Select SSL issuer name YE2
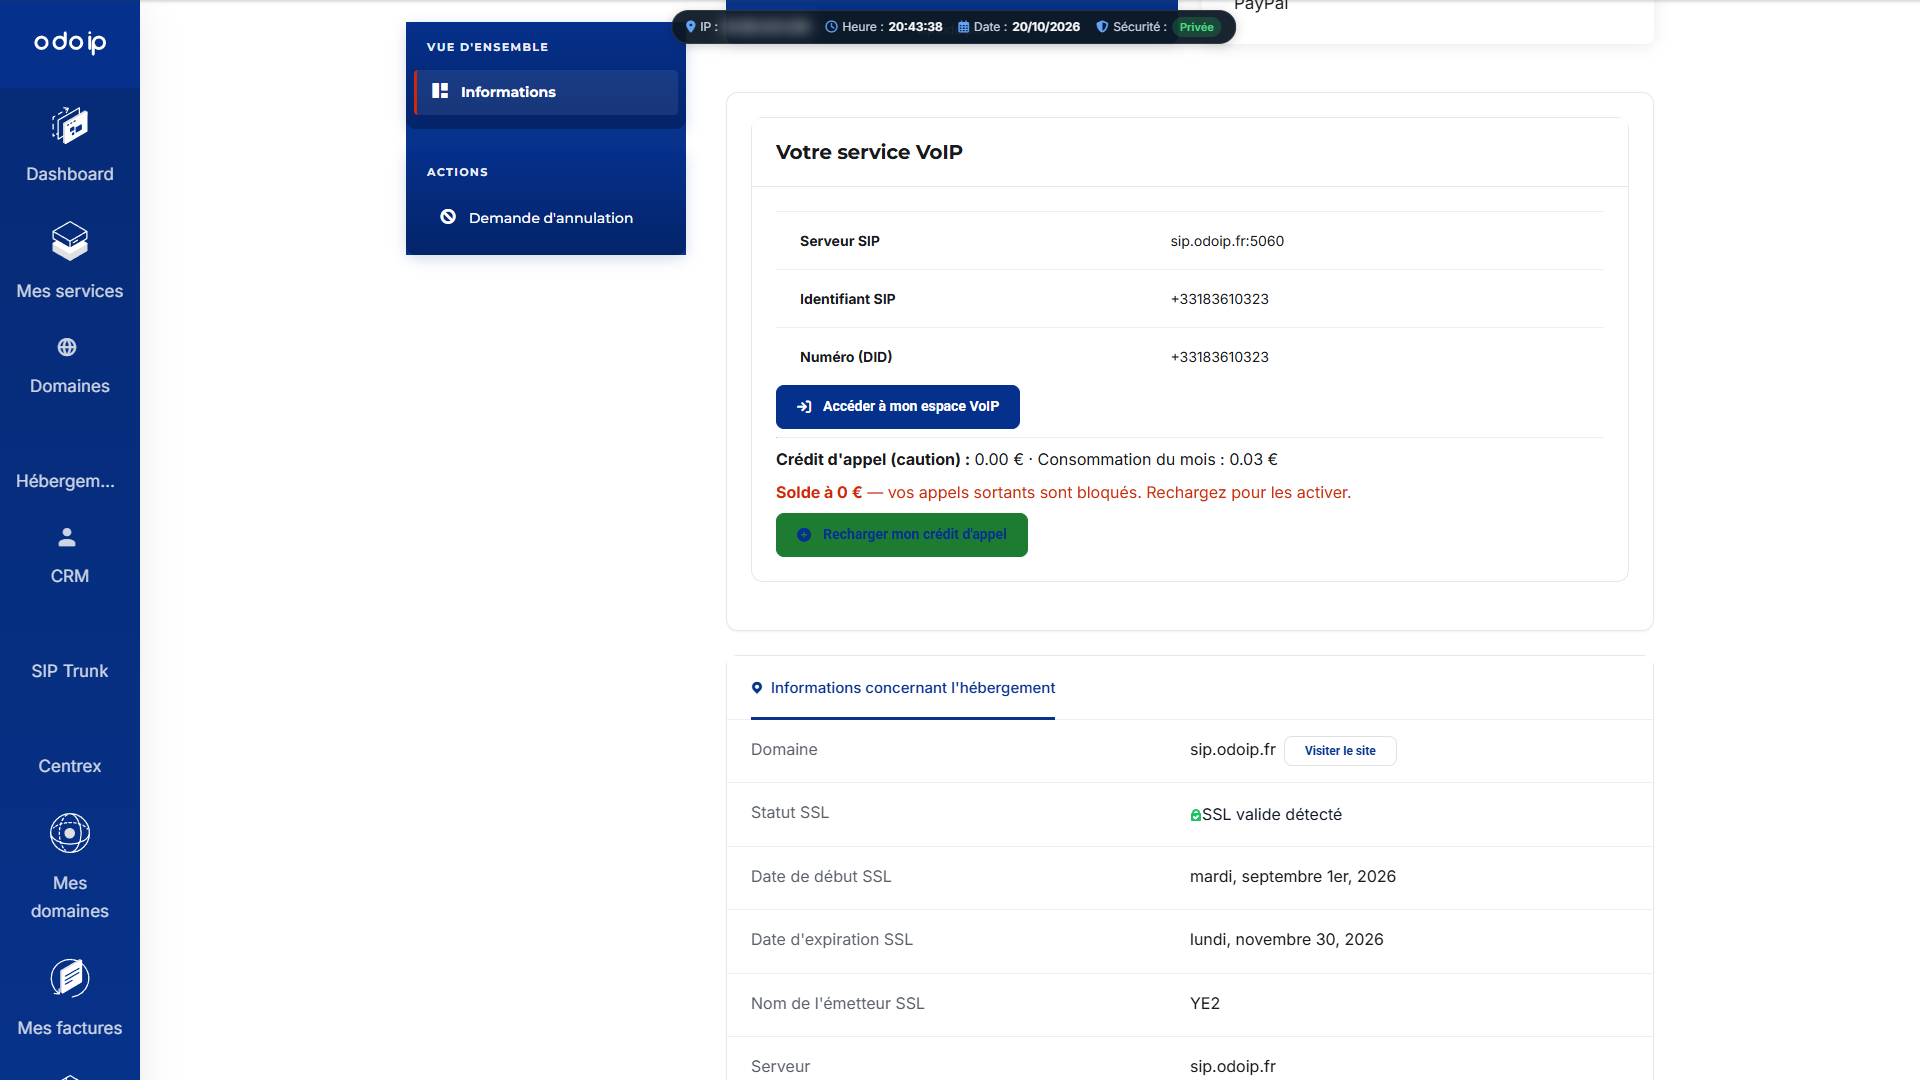The height and width of the screenshot is (1080, 1920). [x=1204, y=1004]
